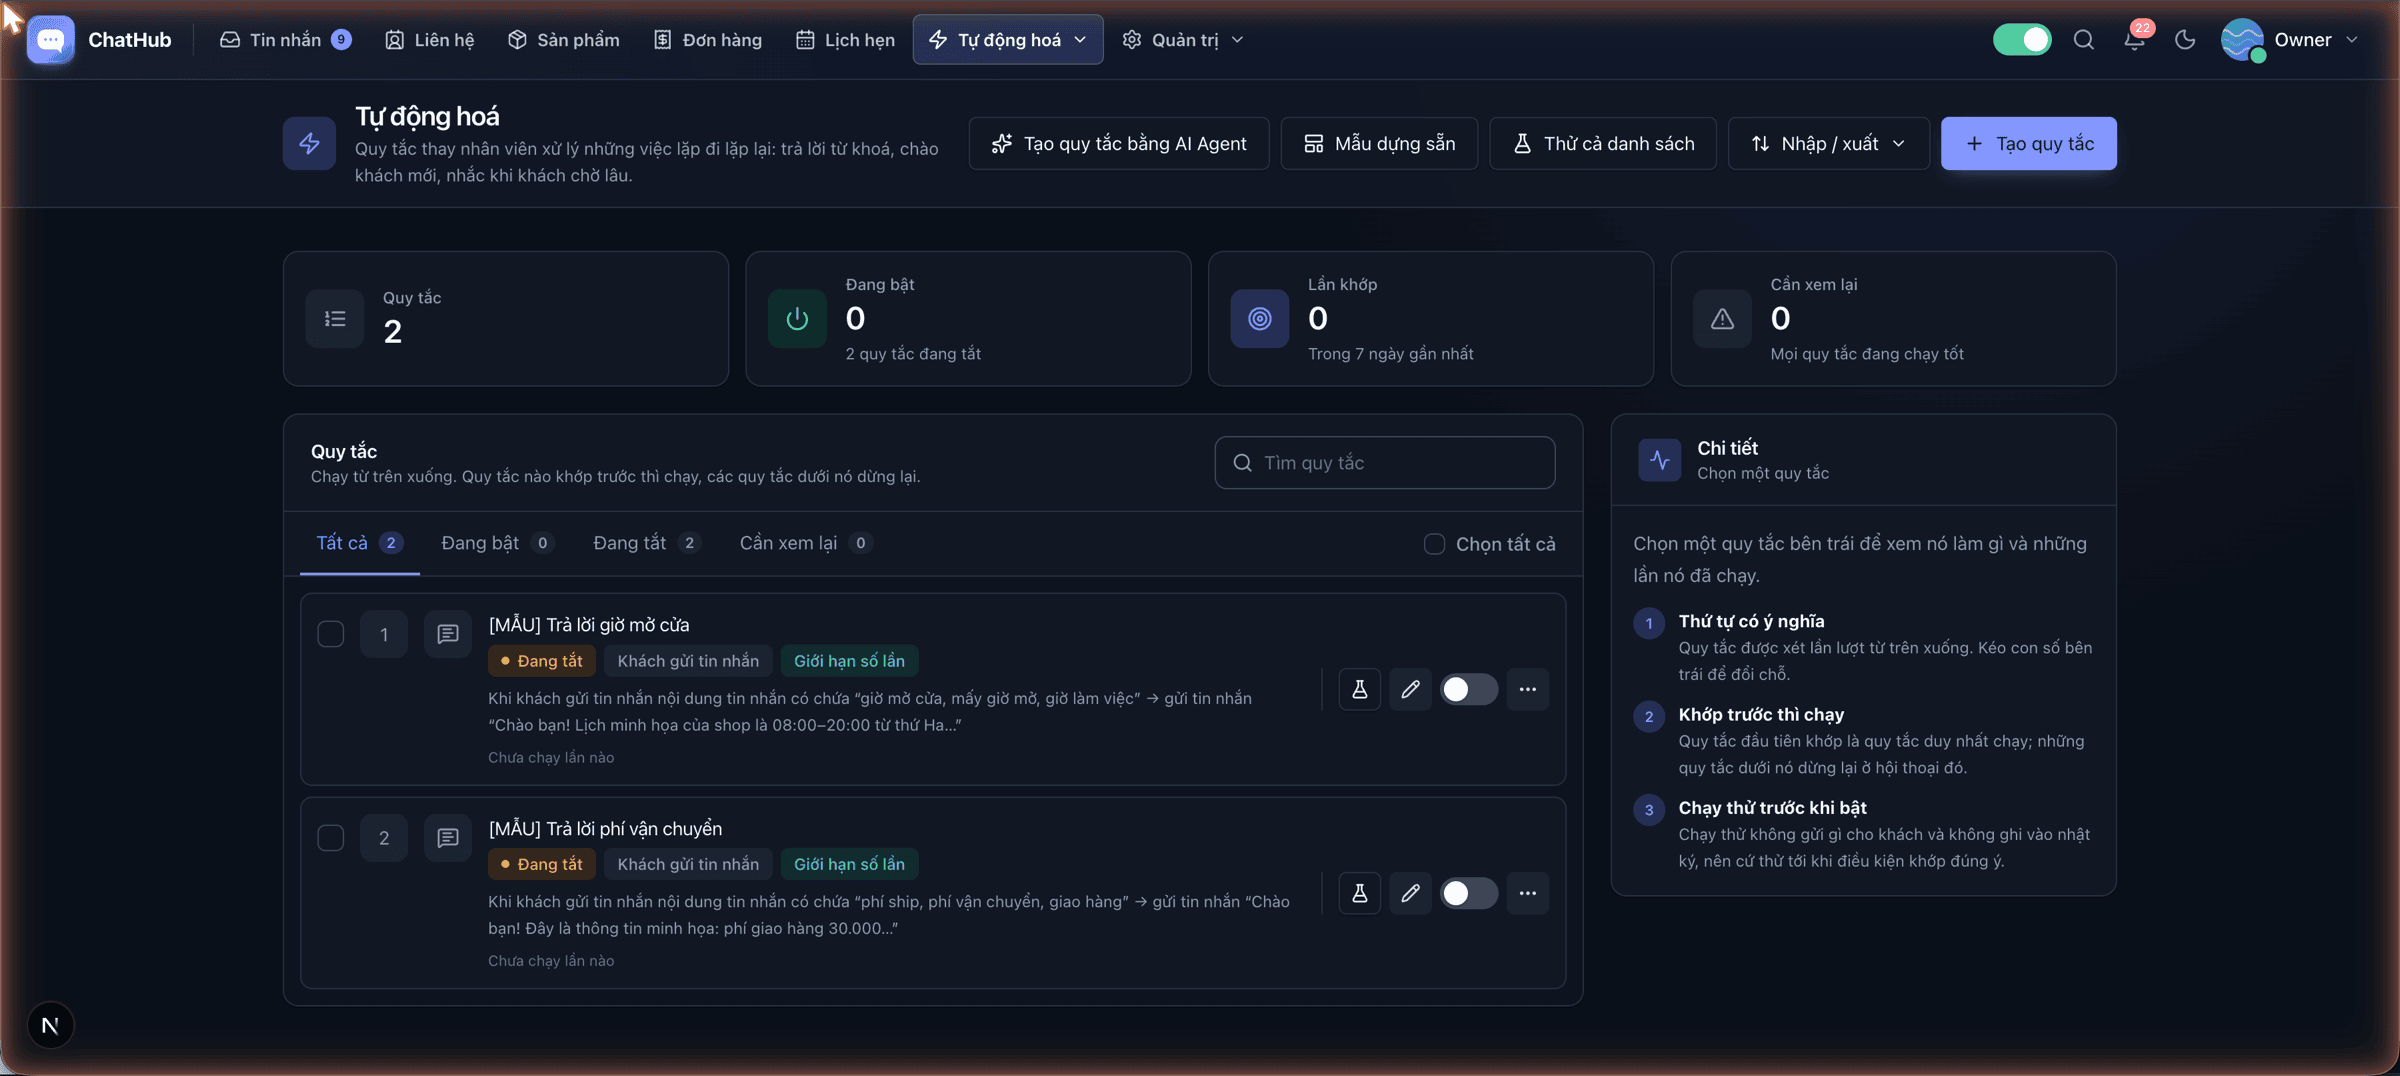Focus the Tìm quy tắc search field
This screenshot has height=1076, width=2400.
[1384, 463]
